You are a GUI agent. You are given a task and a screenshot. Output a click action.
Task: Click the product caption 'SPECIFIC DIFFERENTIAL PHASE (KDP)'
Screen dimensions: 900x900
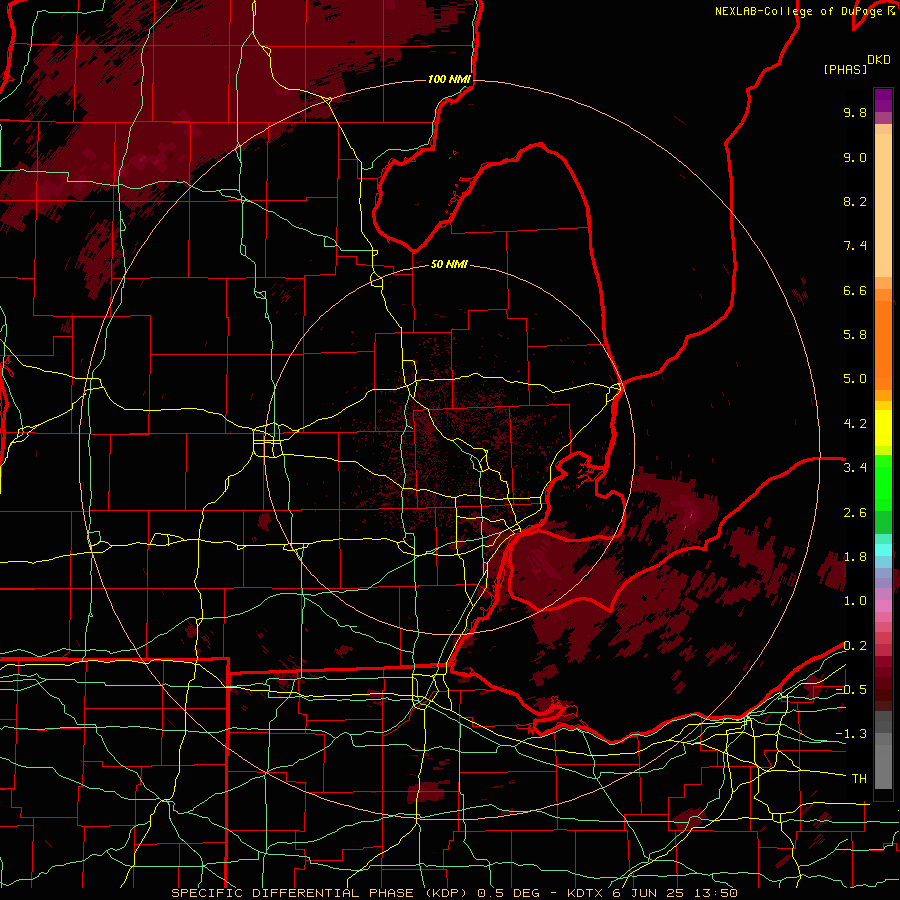(x=319, y=893)
